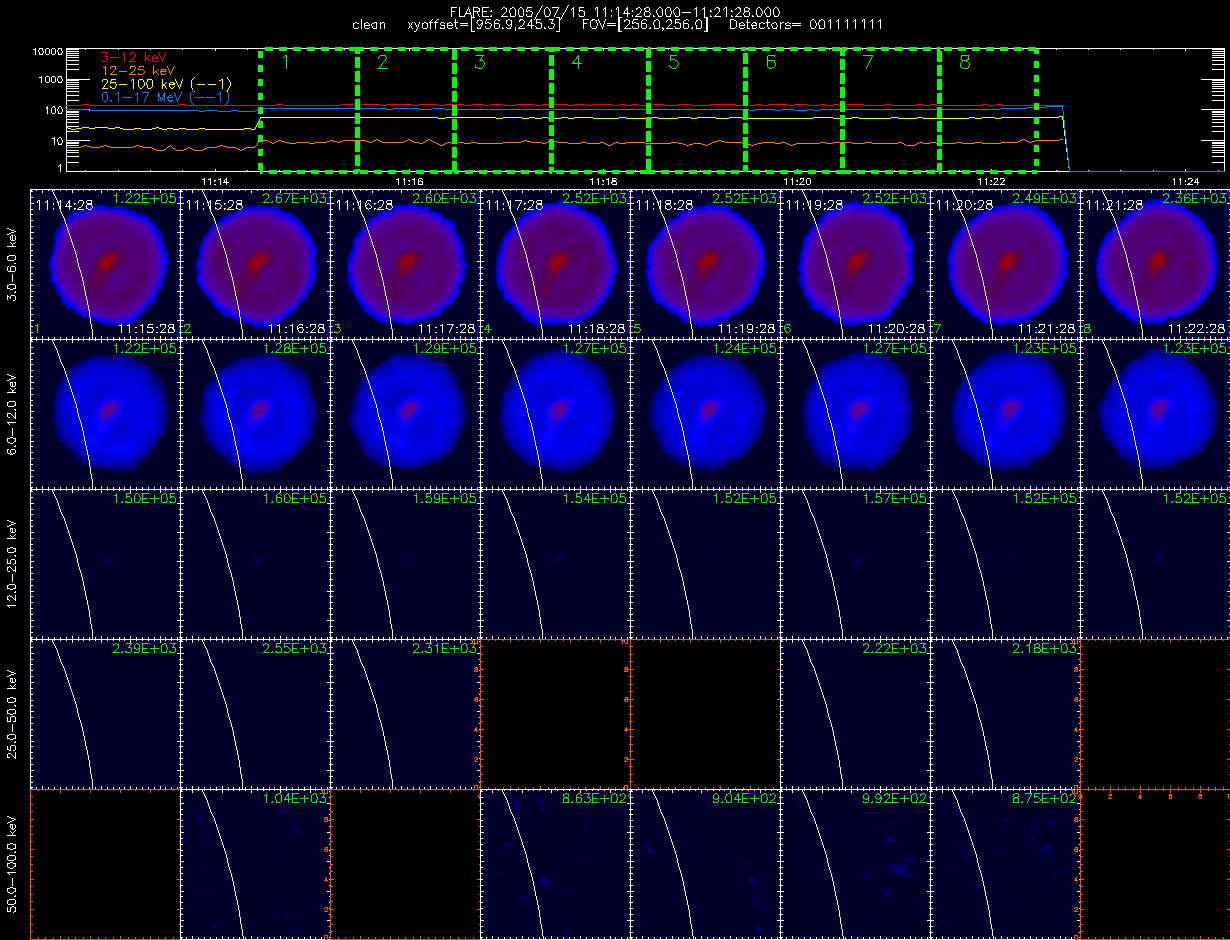Select interval 1 label in the light curve
The height and width of the screenshot is (940, 1230).
click(285, 63)
